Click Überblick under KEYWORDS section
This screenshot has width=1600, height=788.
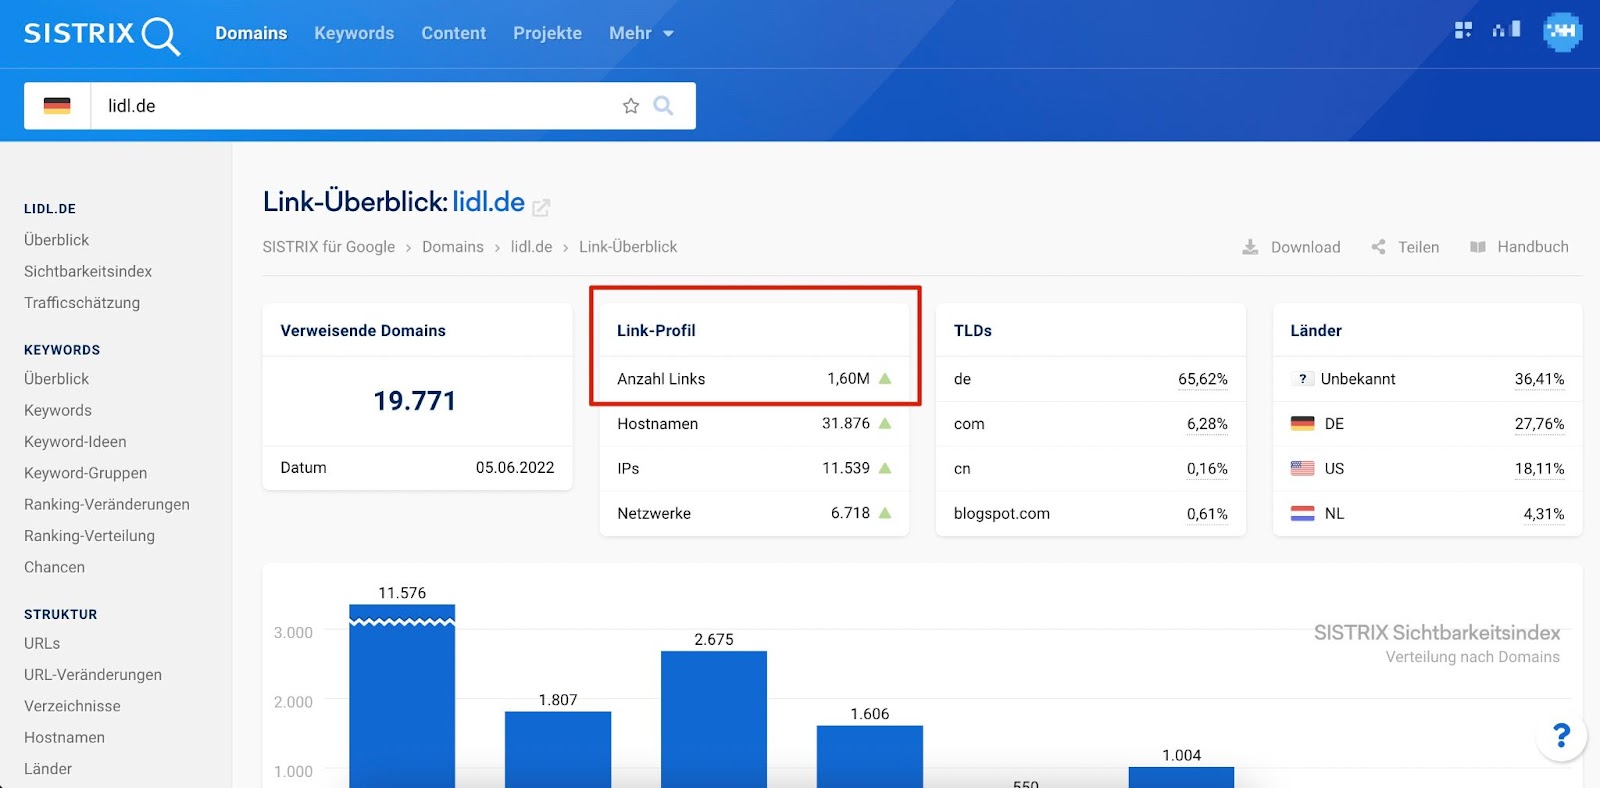tap(57, 379)
